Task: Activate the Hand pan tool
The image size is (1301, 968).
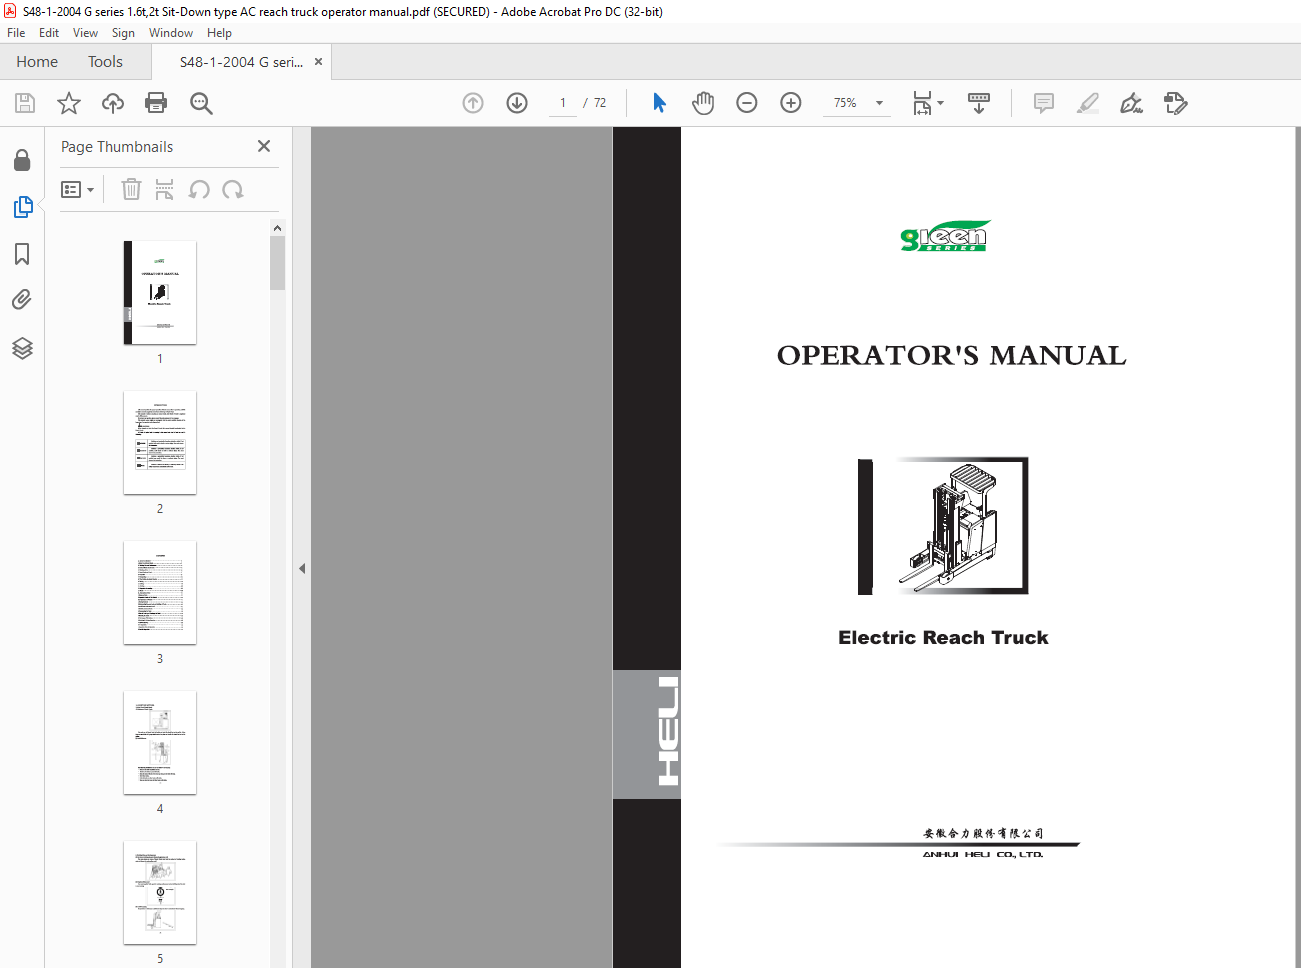Action: 703,103
